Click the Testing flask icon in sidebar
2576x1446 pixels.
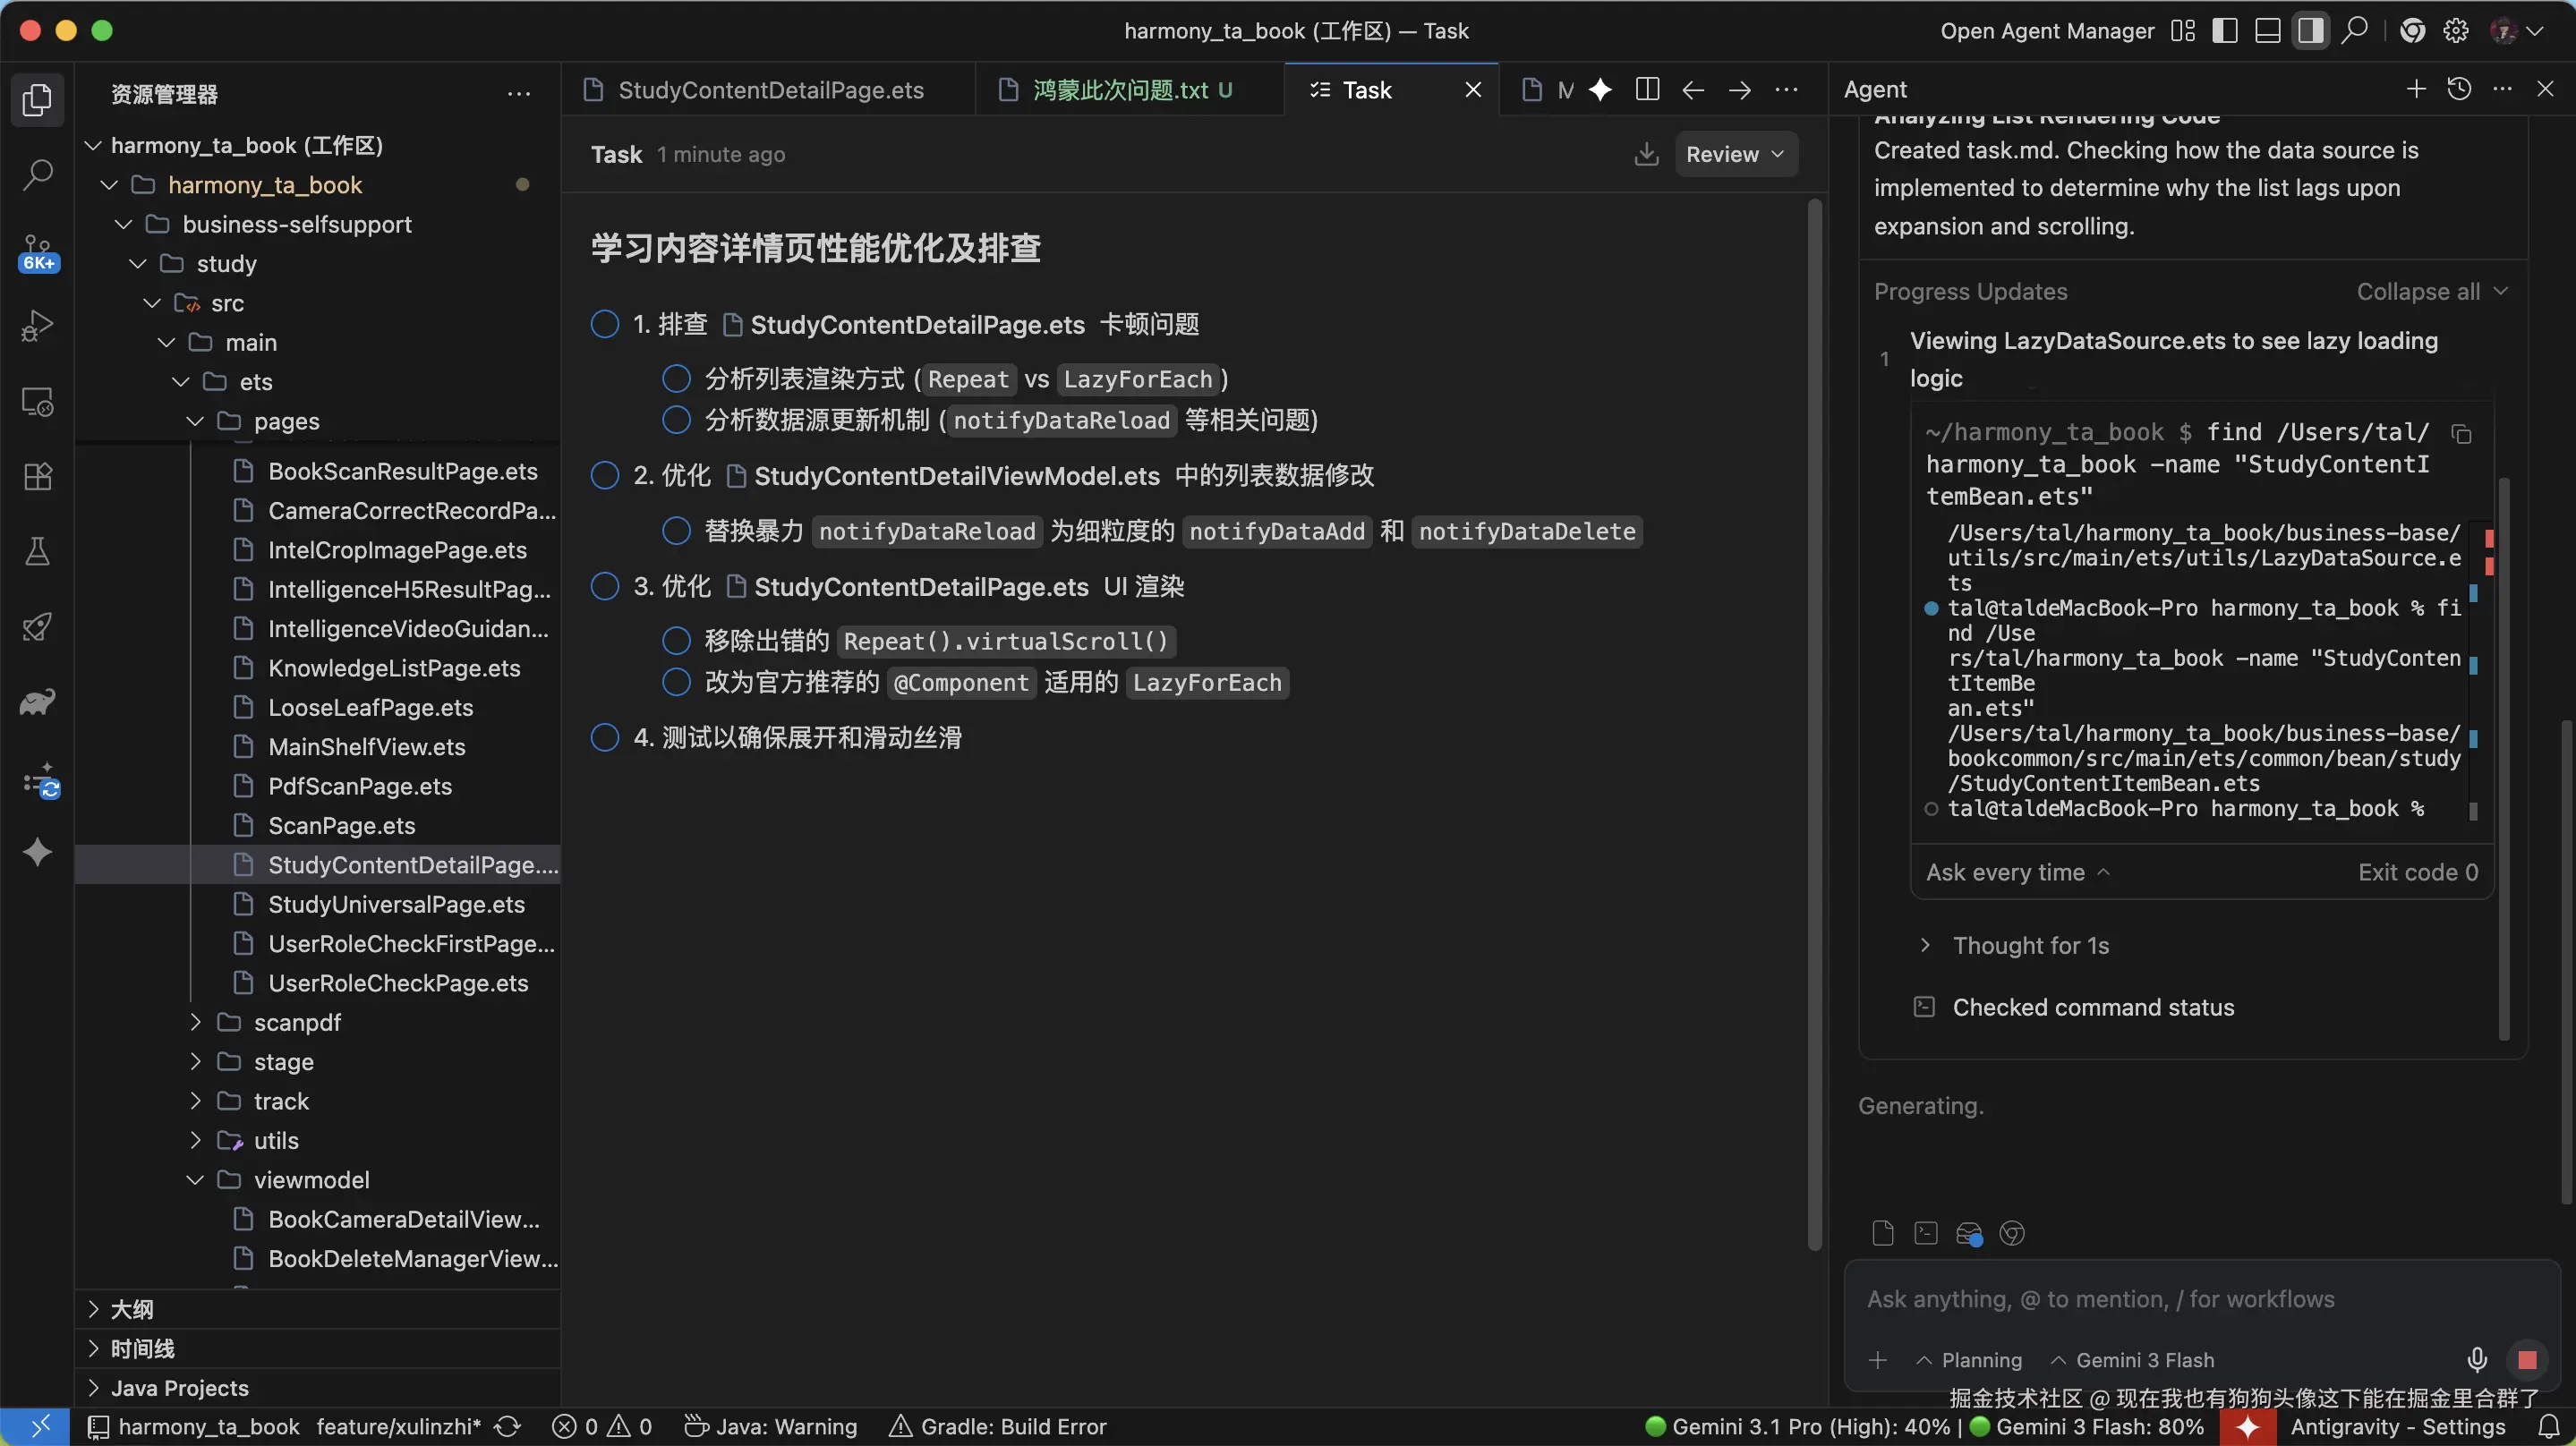38,551
